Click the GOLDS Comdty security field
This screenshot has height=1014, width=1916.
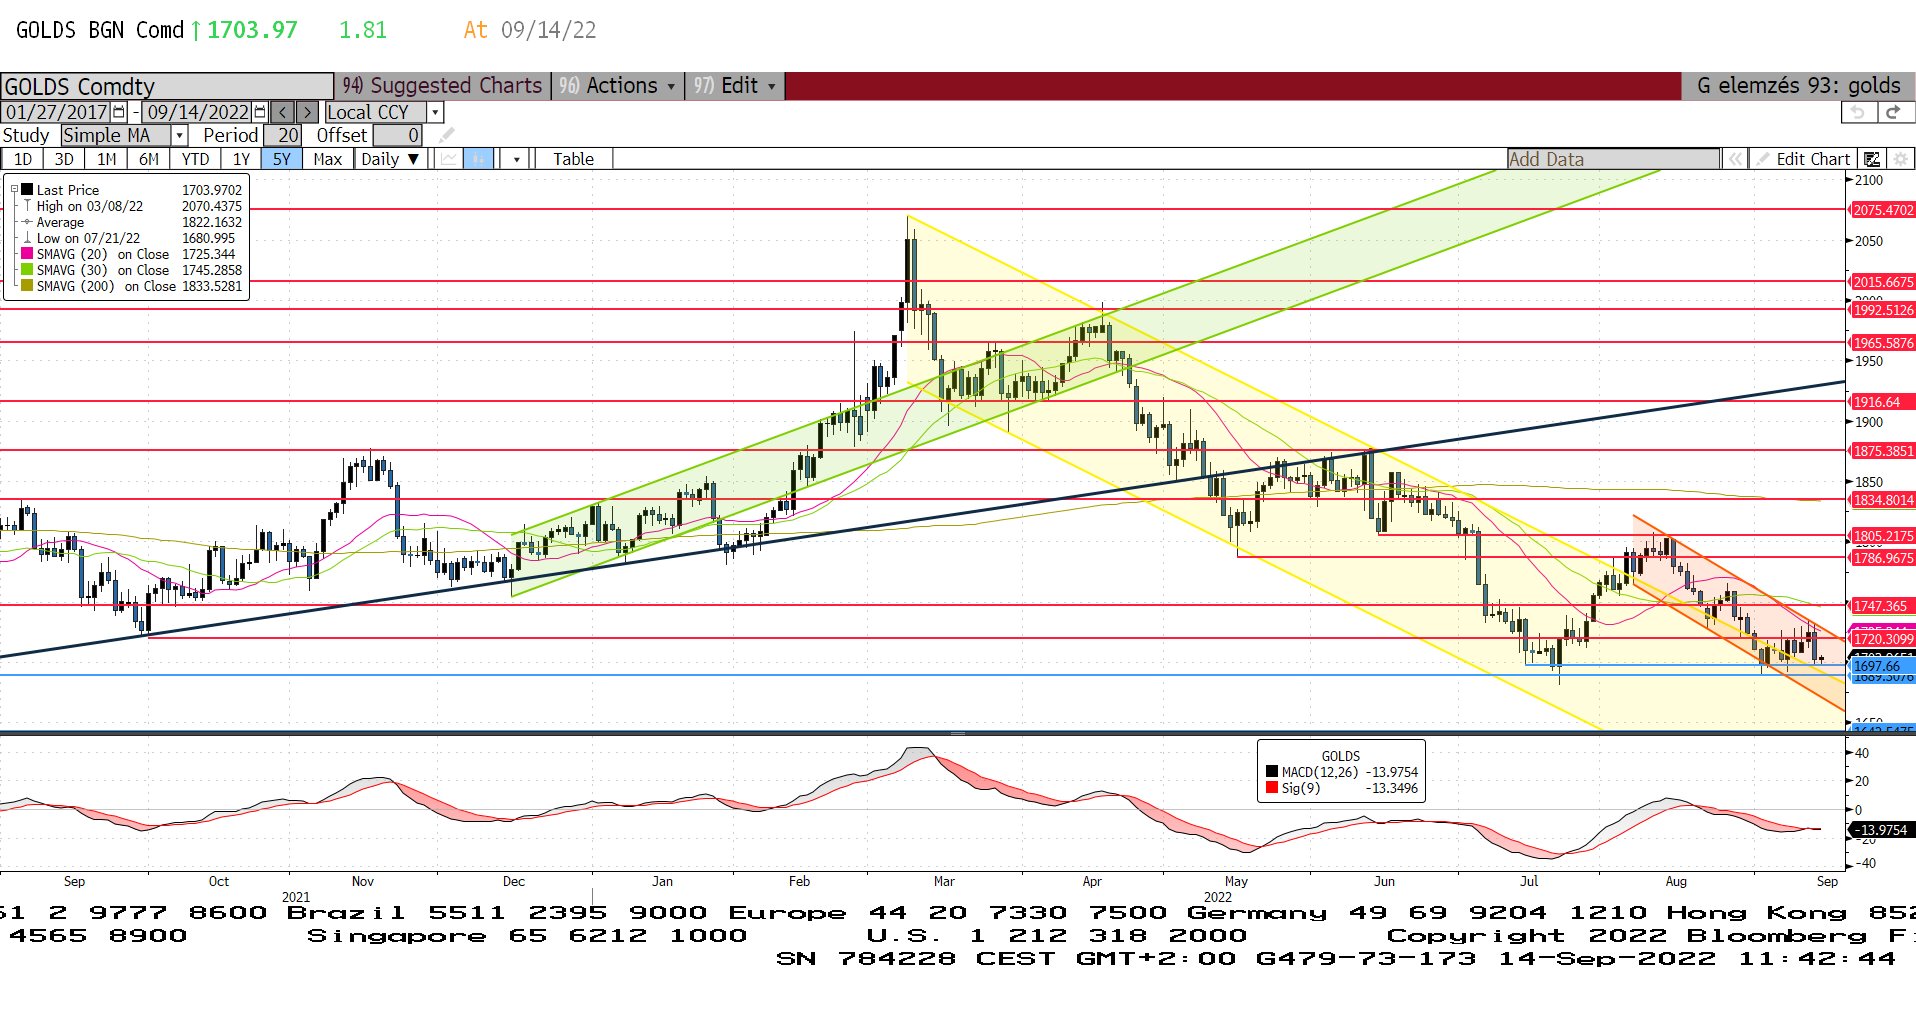click(167, 86)
